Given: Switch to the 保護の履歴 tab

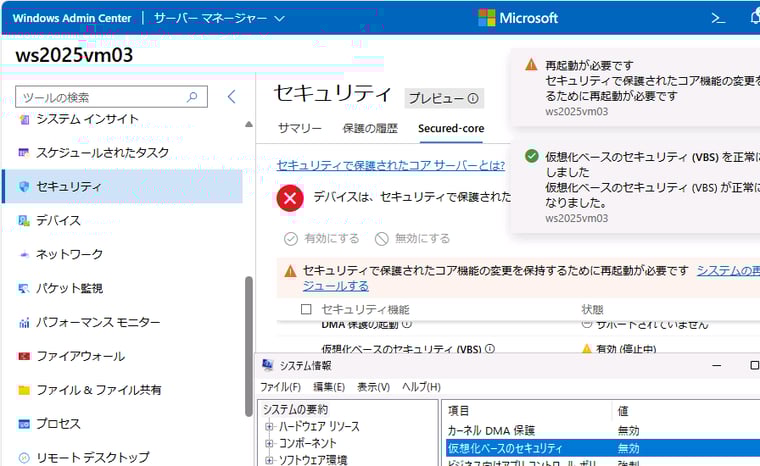Looking at the screenshot, I should 370,129.
